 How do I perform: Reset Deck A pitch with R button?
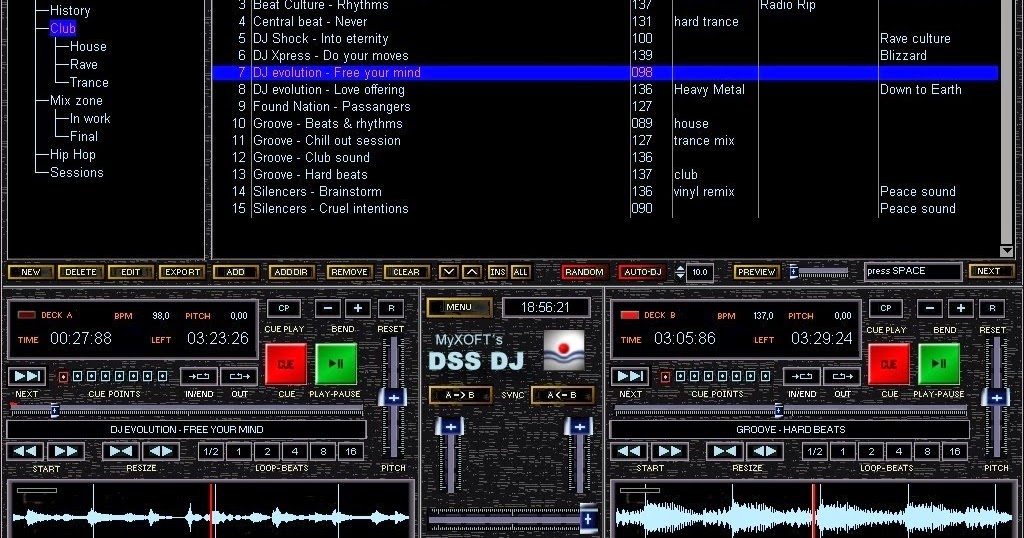click(x=391, y=308)
